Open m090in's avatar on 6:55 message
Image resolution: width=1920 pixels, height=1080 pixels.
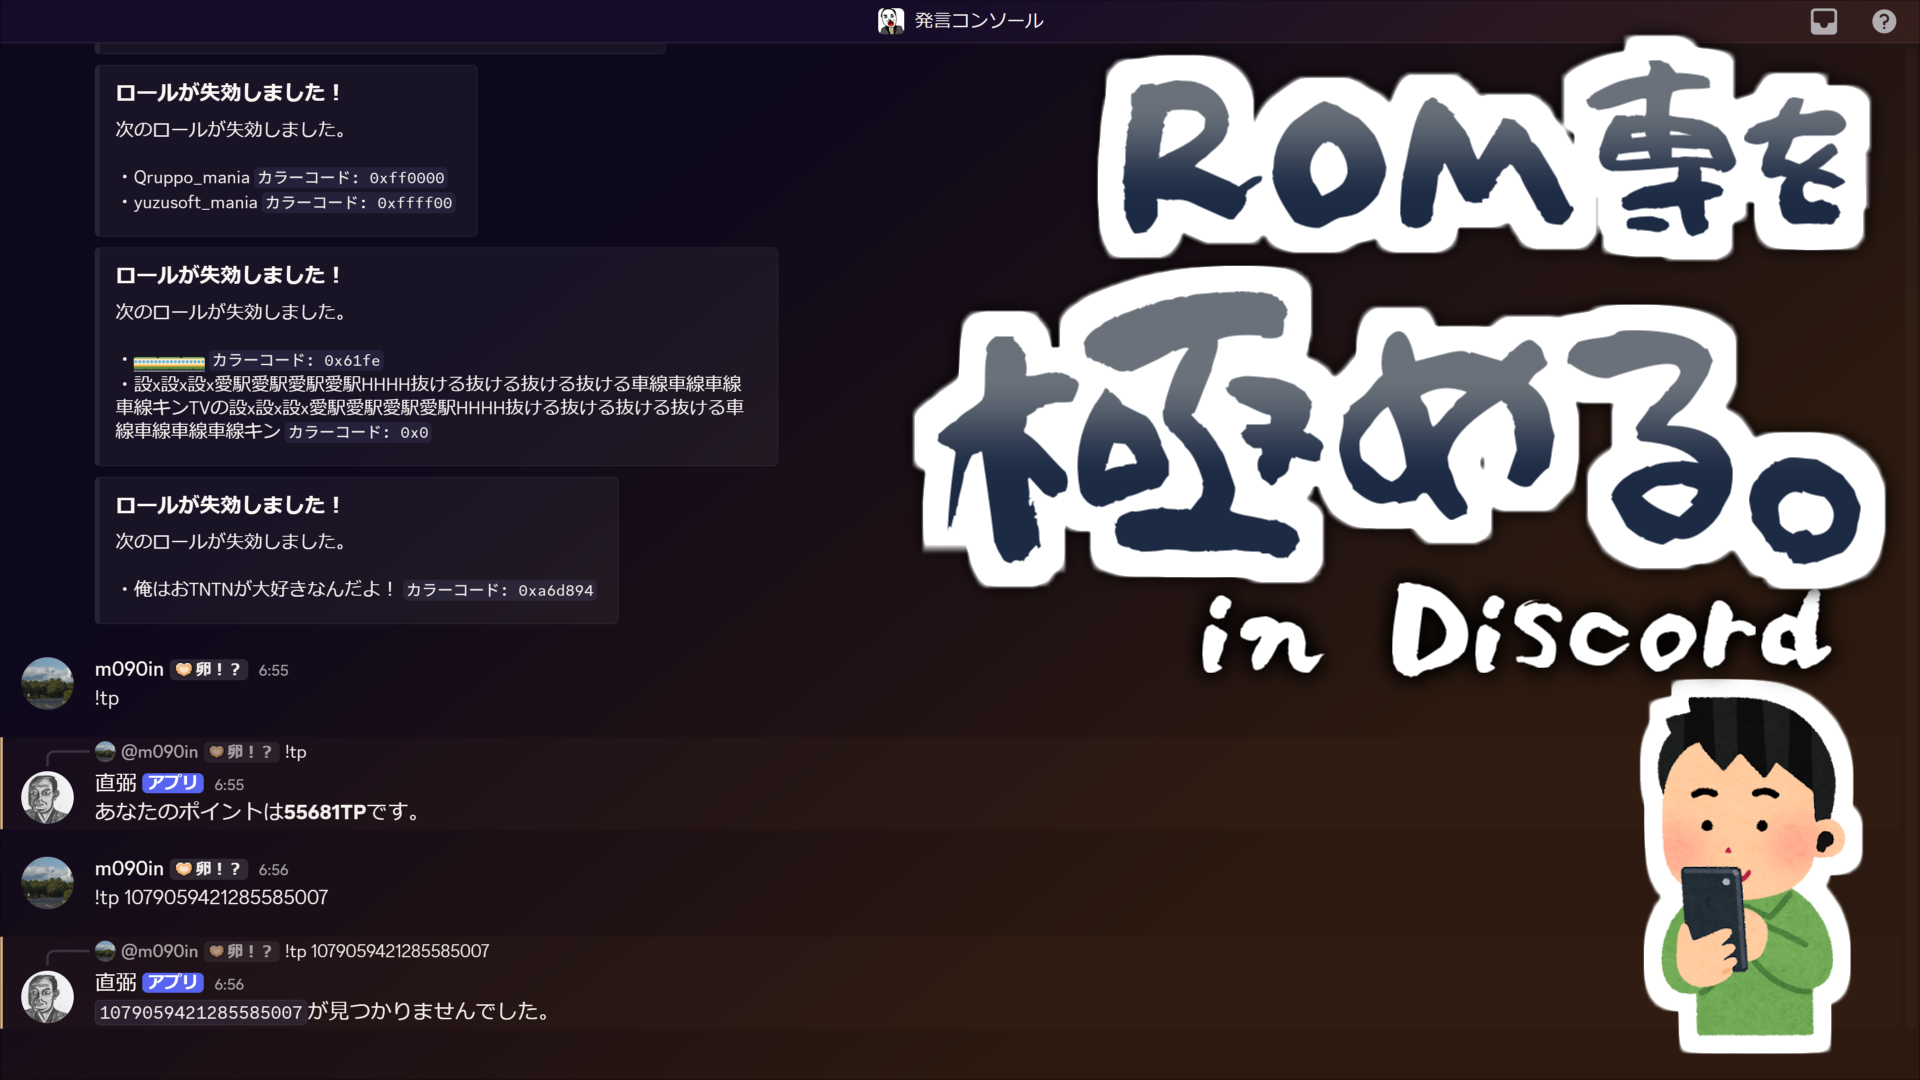pos(47,683)
